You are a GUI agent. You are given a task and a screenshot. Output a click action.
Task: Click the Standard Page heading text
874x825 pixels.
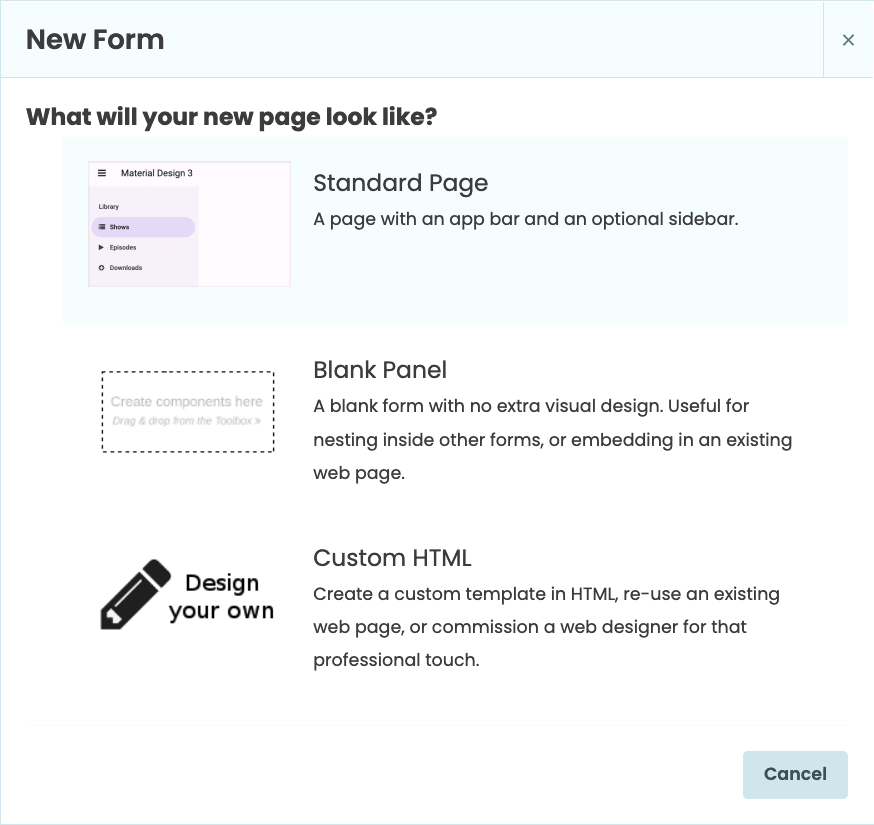point(400,183)
